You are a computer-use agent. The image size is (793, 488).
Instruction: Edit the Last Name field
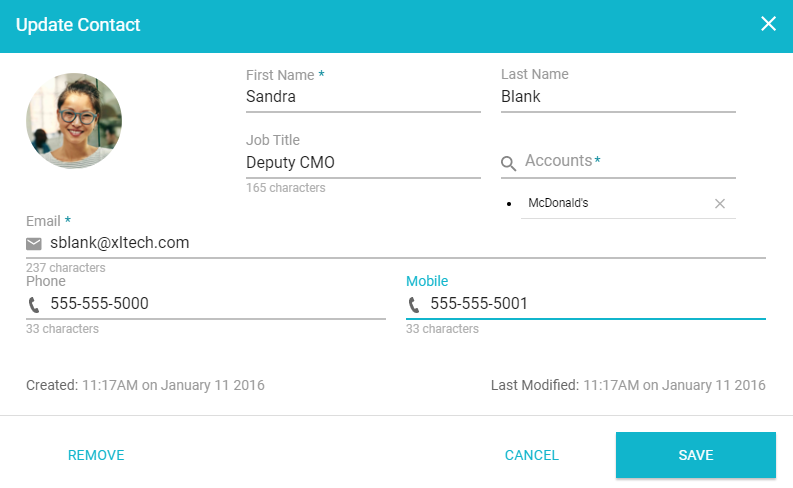[617, 97]
